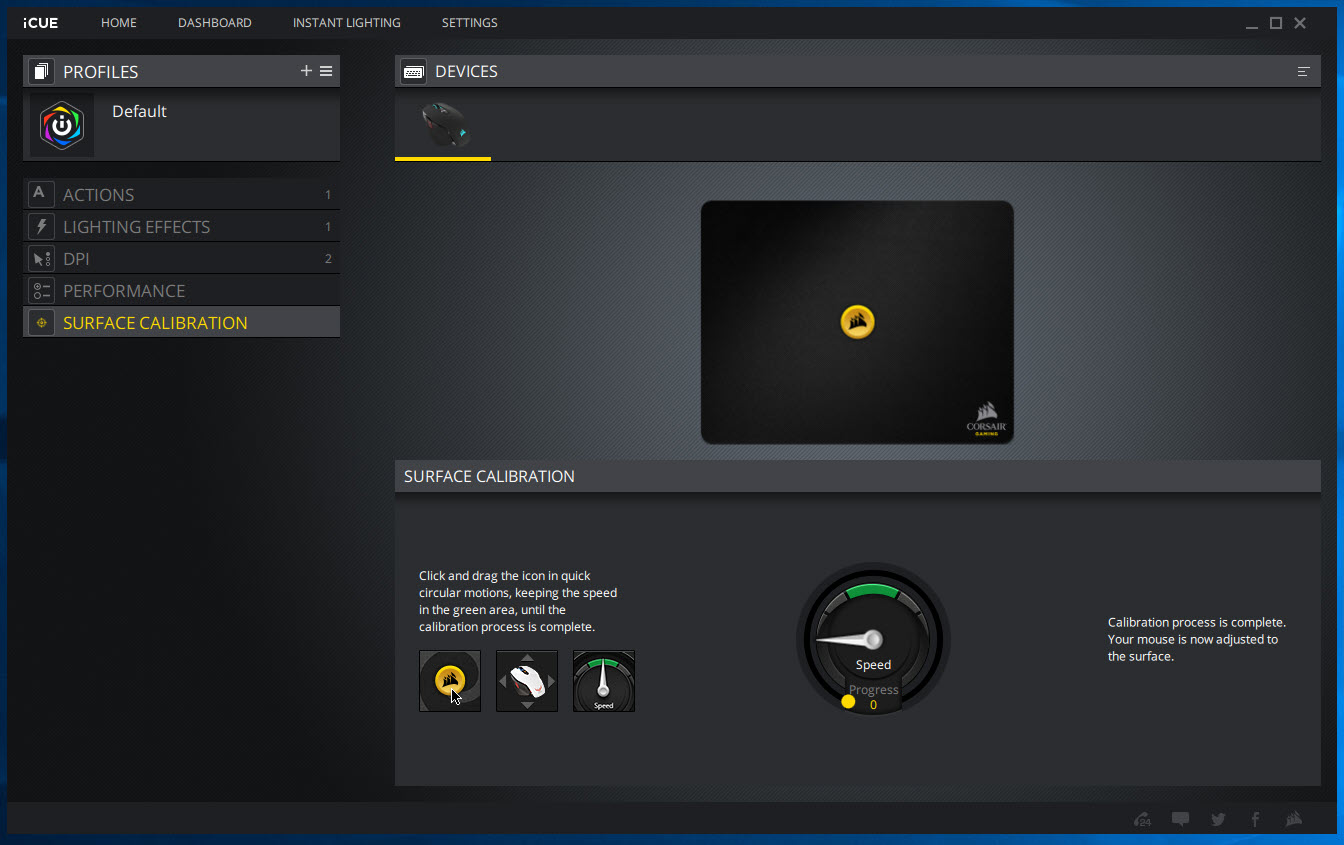This screenshot has height=845, width=1344.
Task: Click the lightning bolt Lighting Effects icon
Action: pyautogui.click(x=41, y=226)
